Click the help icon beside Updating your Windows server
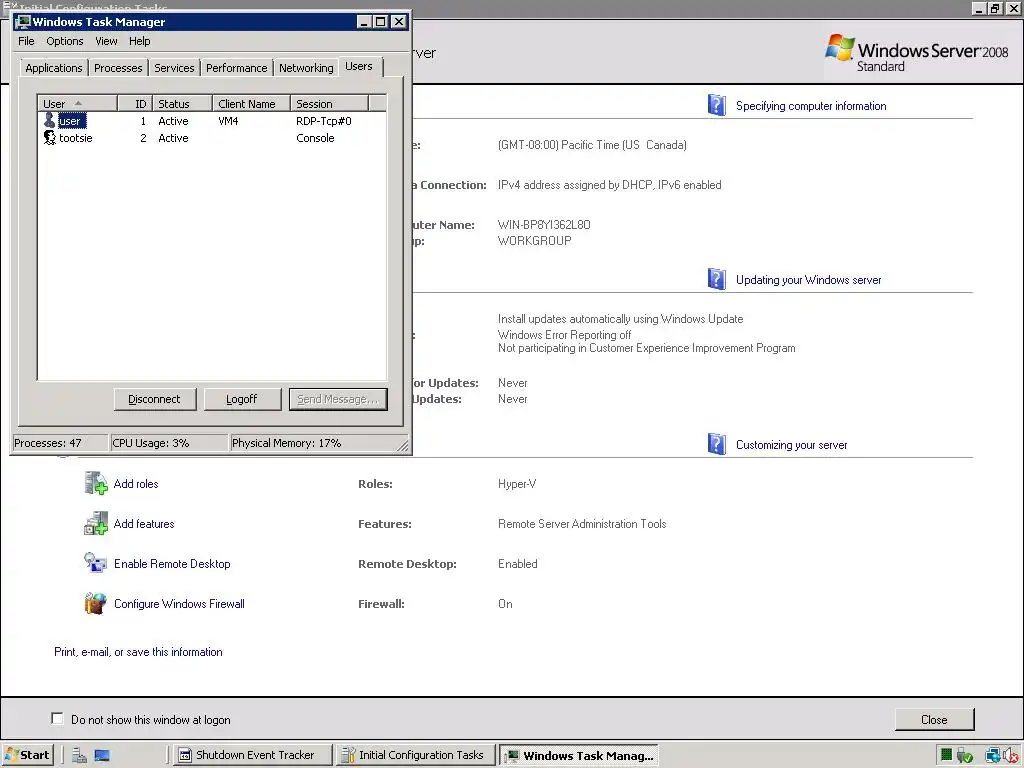The width and height of the screenshot is (1024, 768). pos(716,279)
